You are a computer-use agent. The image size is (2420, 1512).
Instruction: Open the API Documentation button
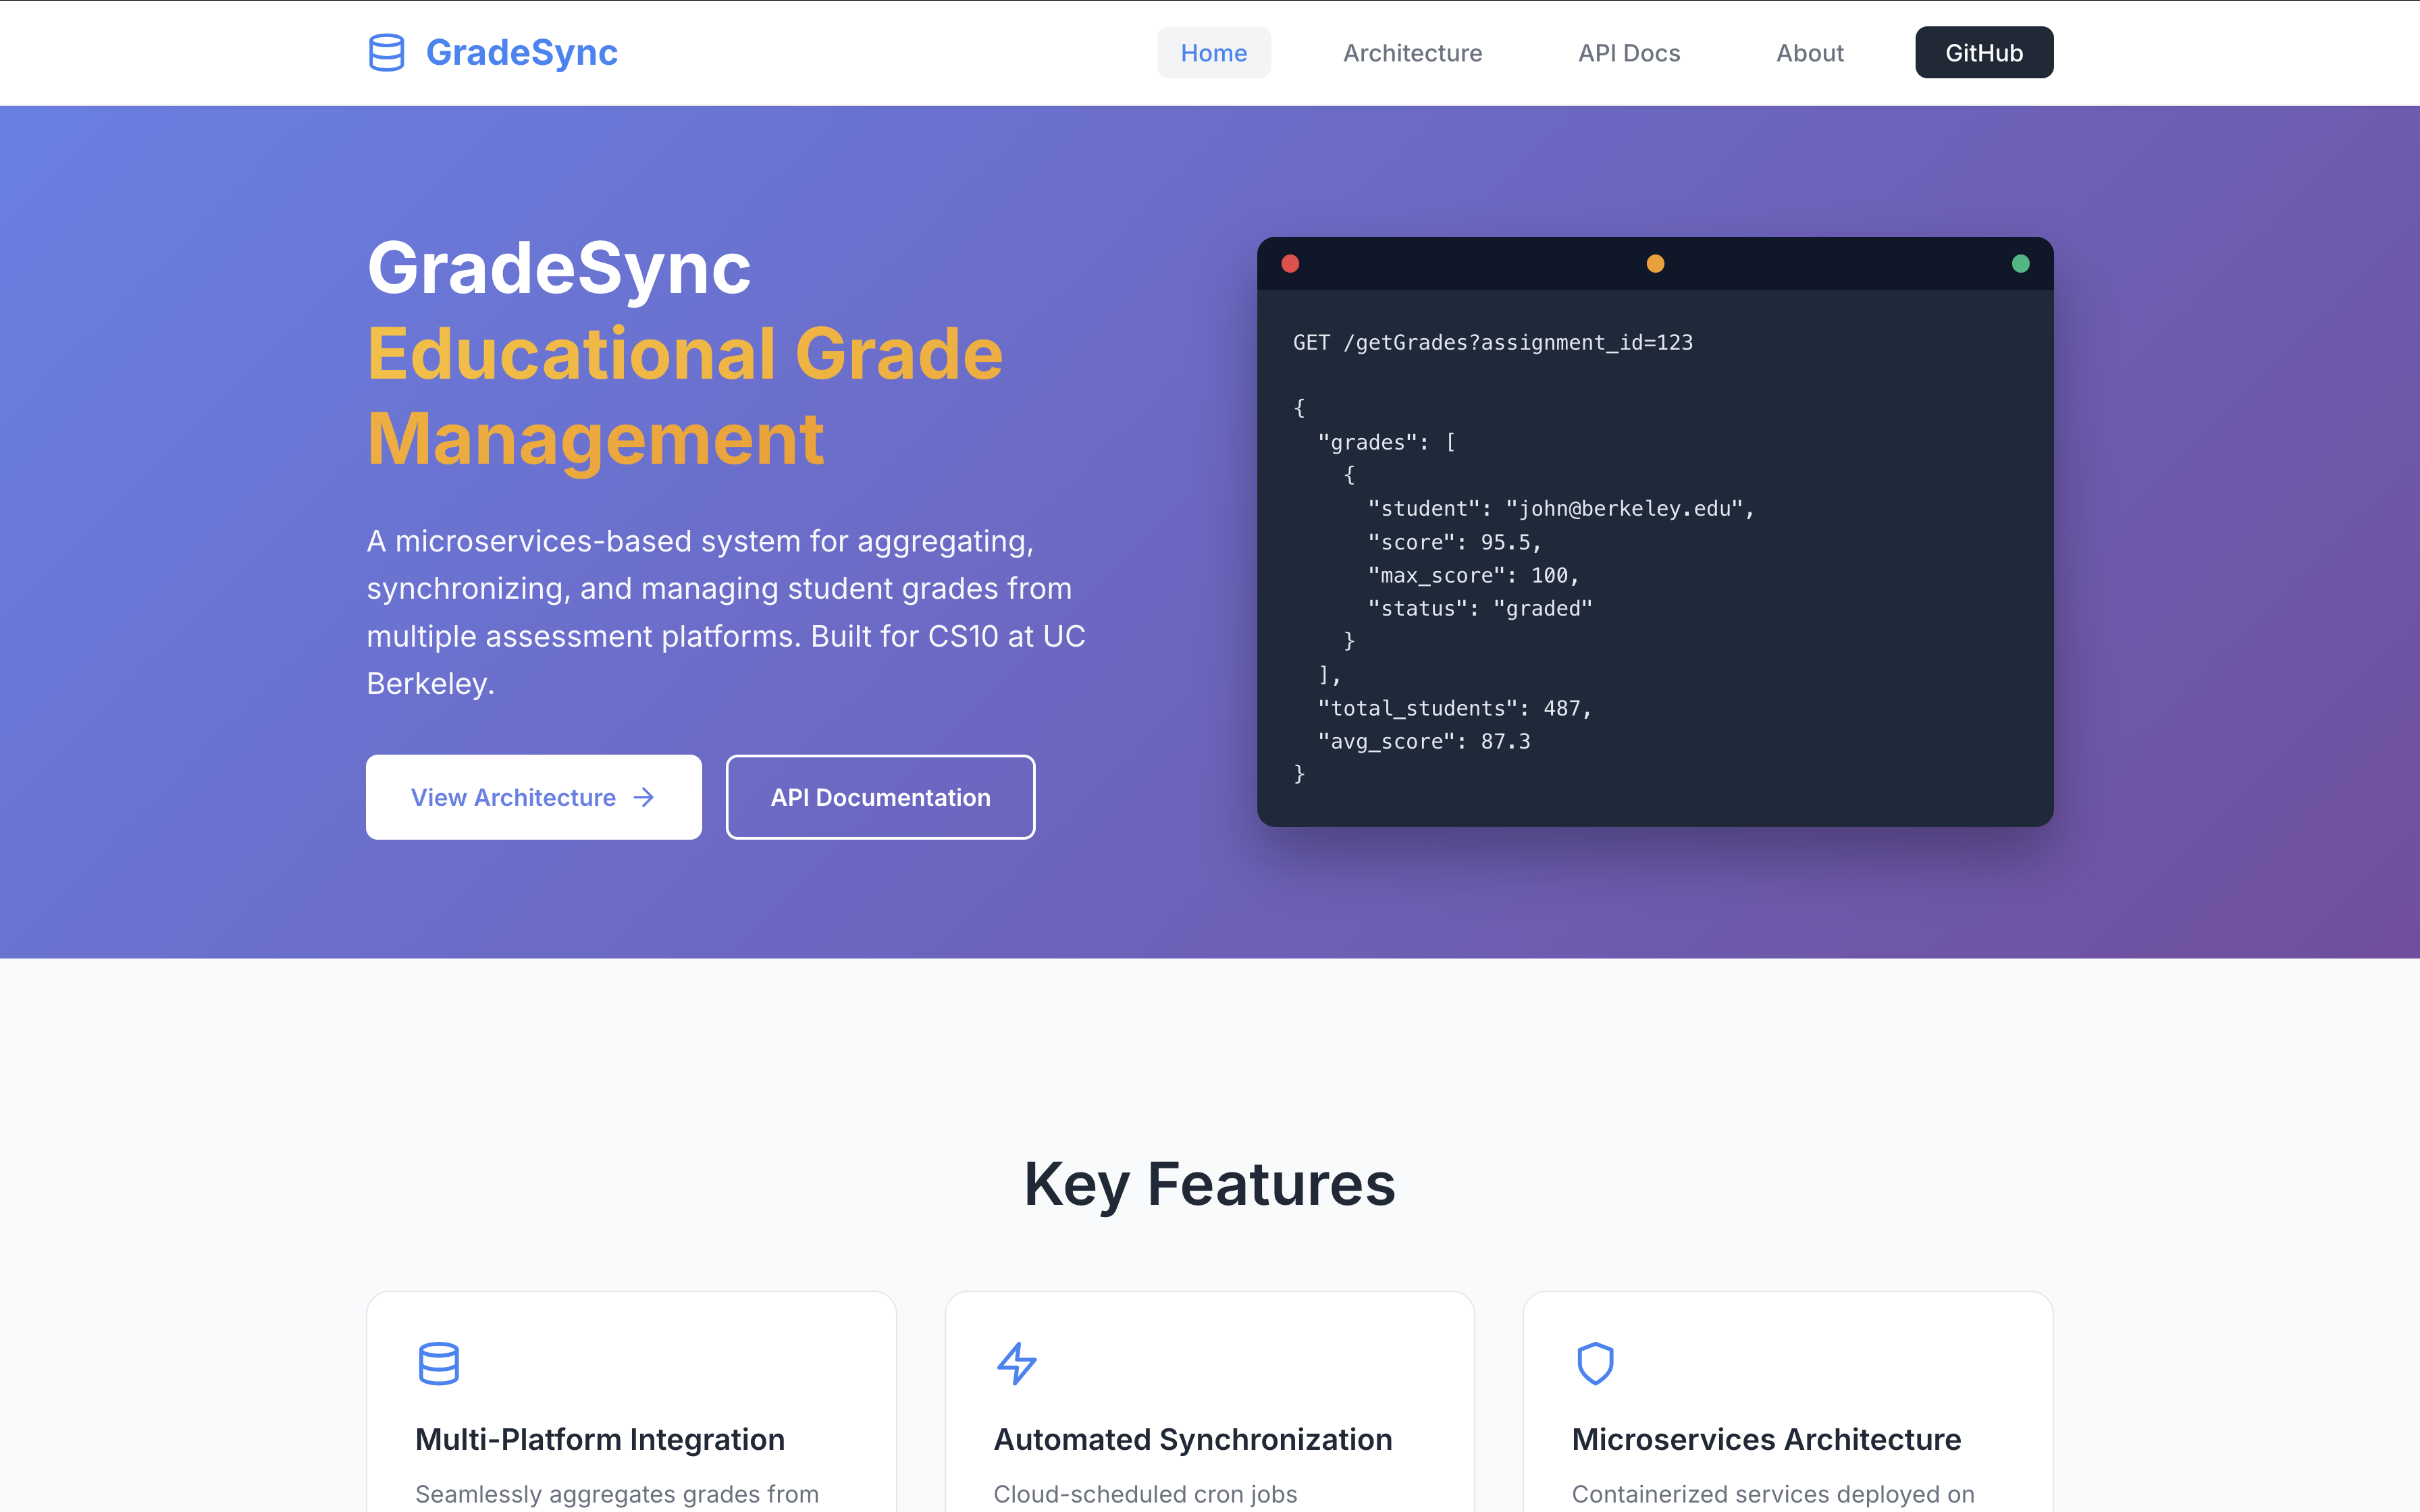(880, 797)
